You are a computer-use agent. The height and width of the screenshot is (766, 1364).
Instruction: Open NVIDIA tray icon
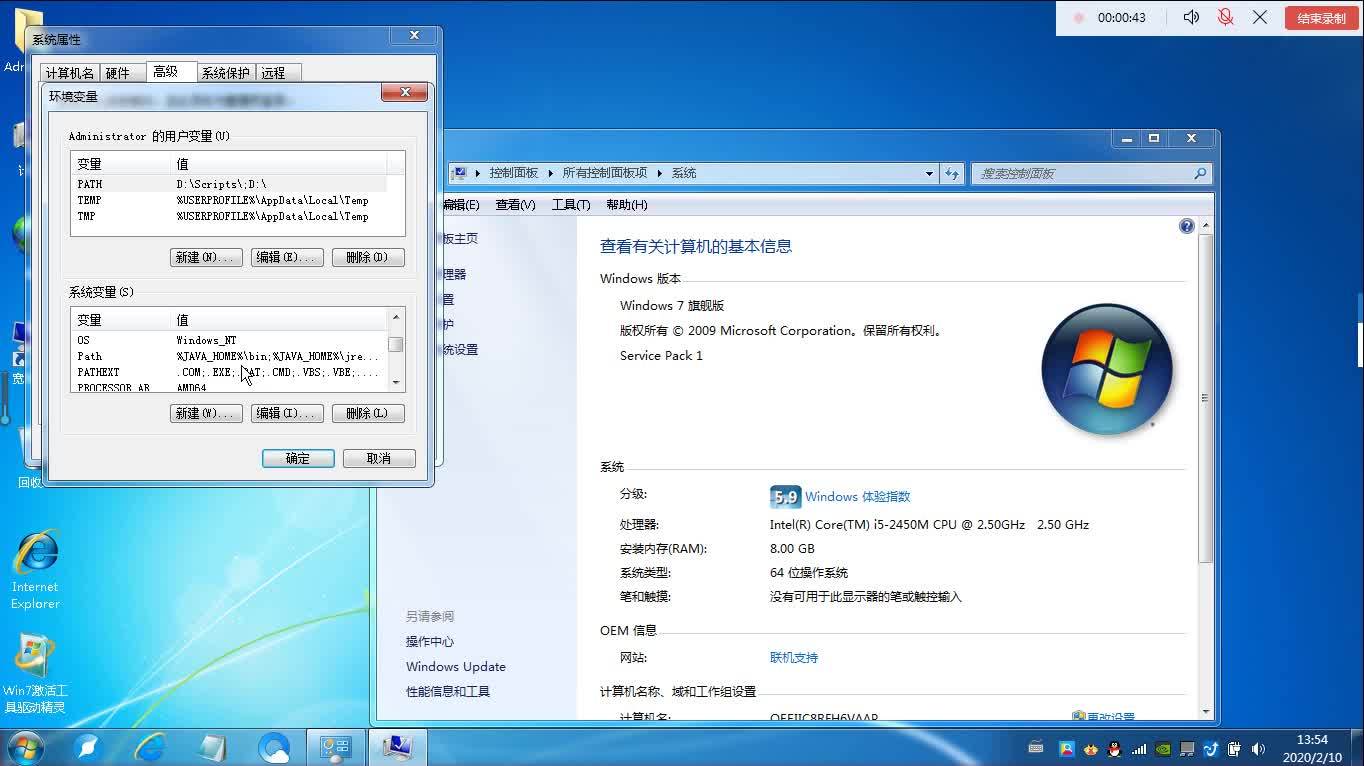[1162, 748]
